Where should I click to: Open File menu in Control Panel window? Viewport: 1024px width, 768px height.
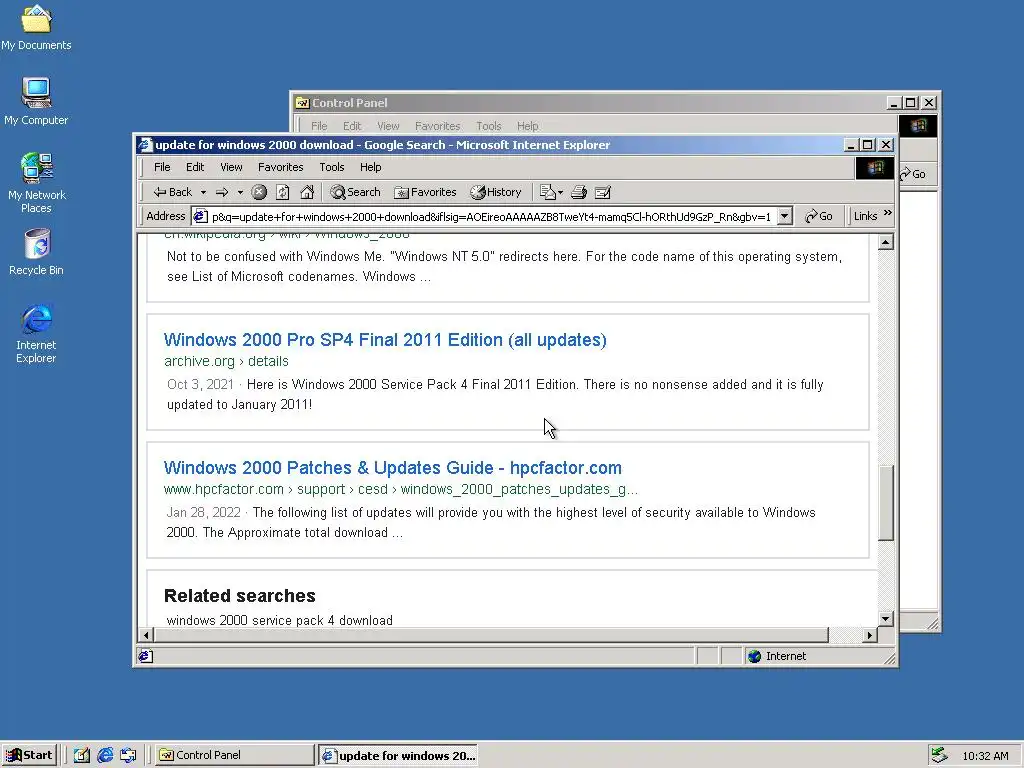319,126
